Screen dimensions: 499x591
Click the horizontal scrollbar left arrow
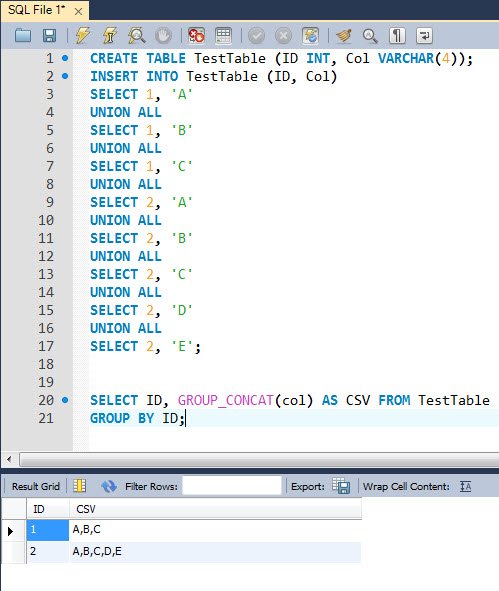(9, 459)
